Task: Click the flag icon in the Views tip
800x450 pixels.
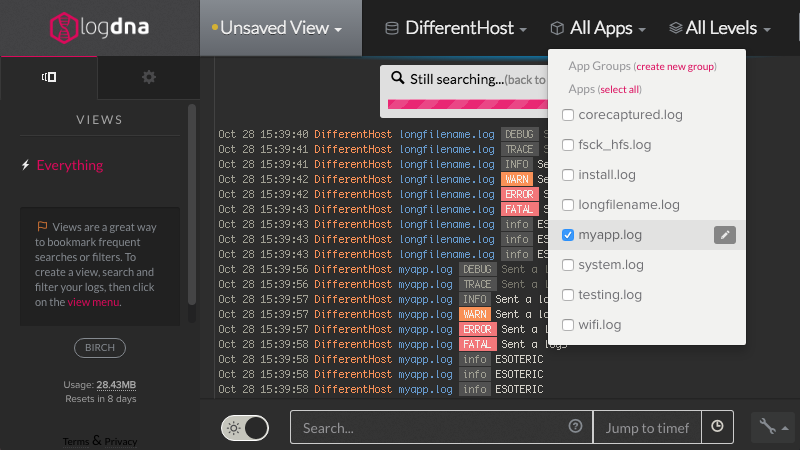Action: click(x=42, y=226)
